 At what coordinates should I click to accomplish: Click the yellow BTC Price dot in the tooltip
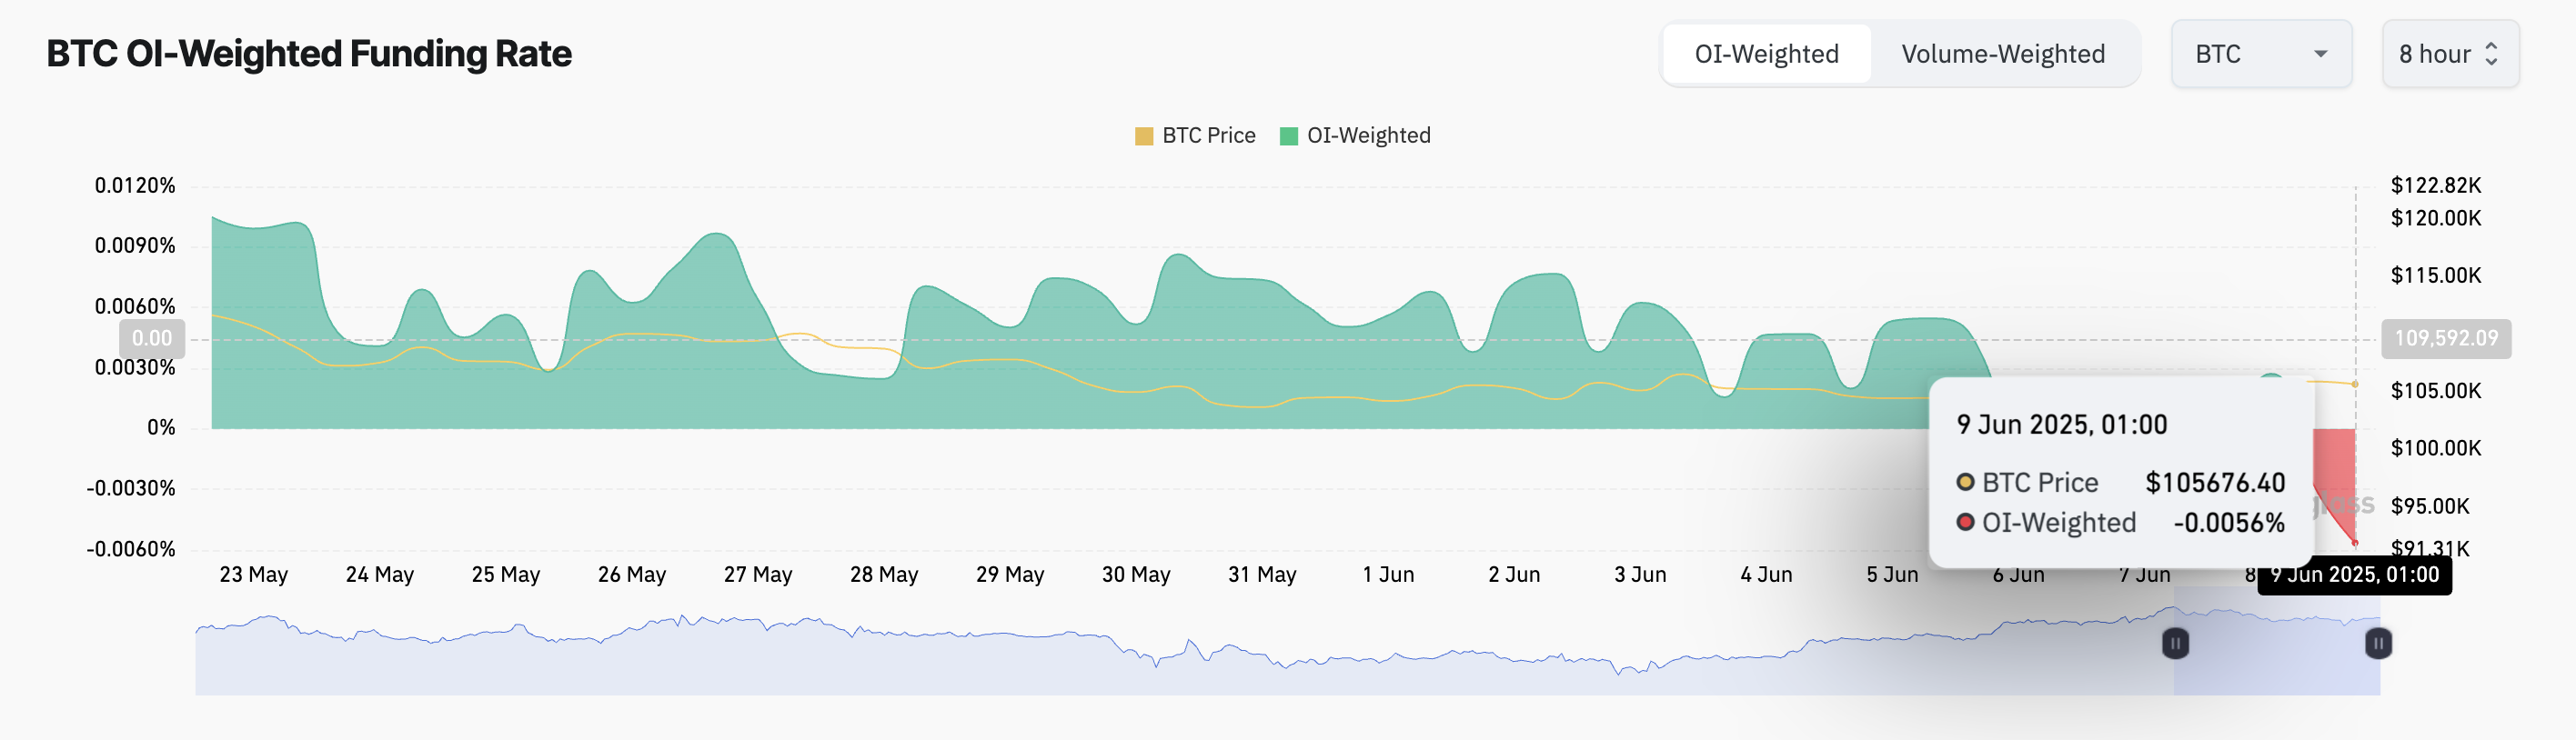[x=1965, y=482]
